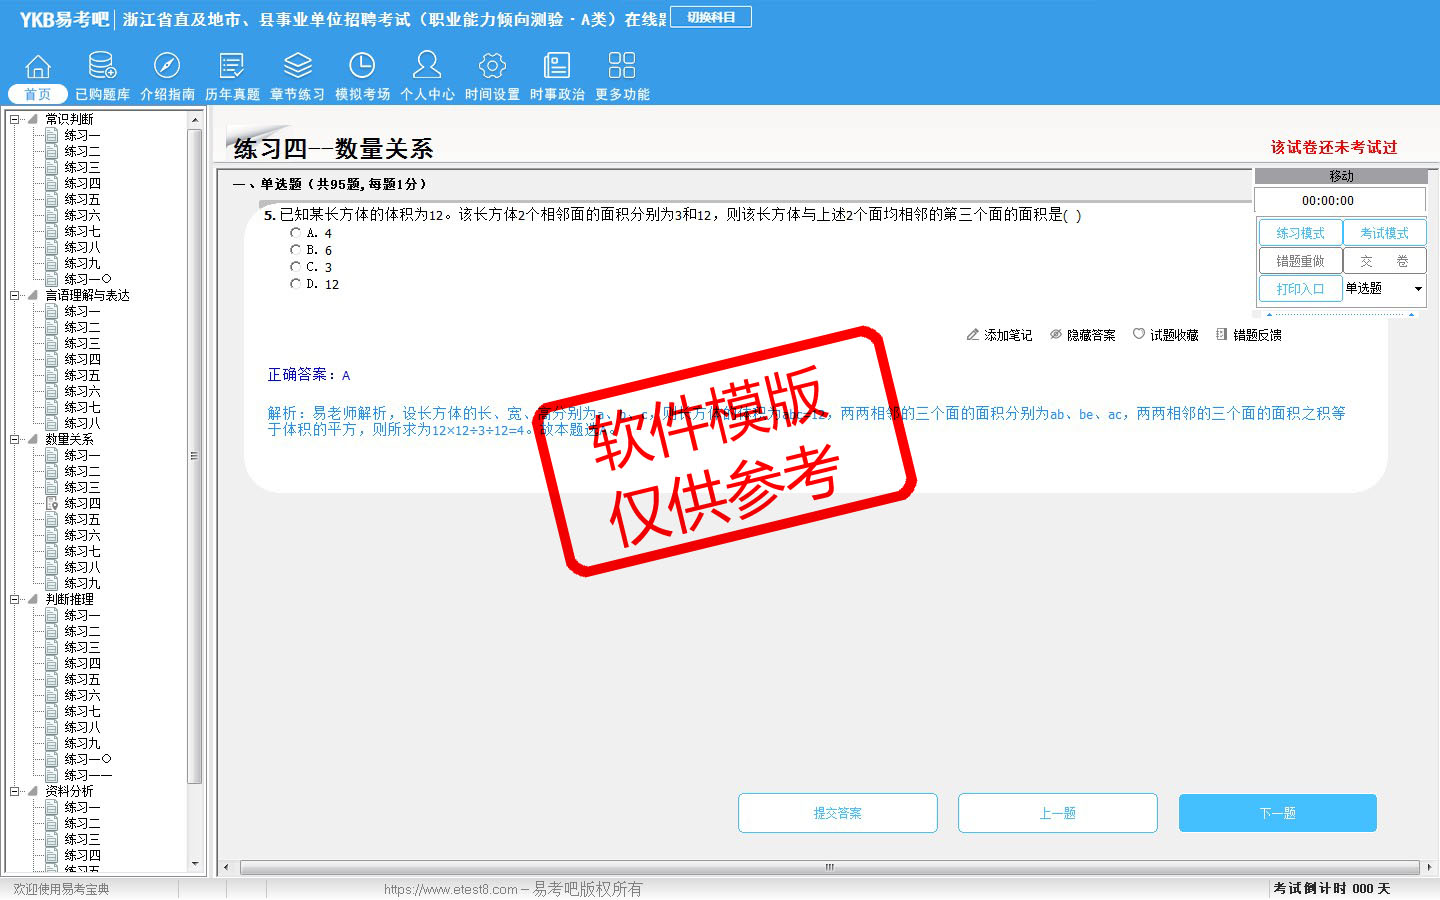
Task: Open 练习六 under 数量关系
Action: (82, 535)
